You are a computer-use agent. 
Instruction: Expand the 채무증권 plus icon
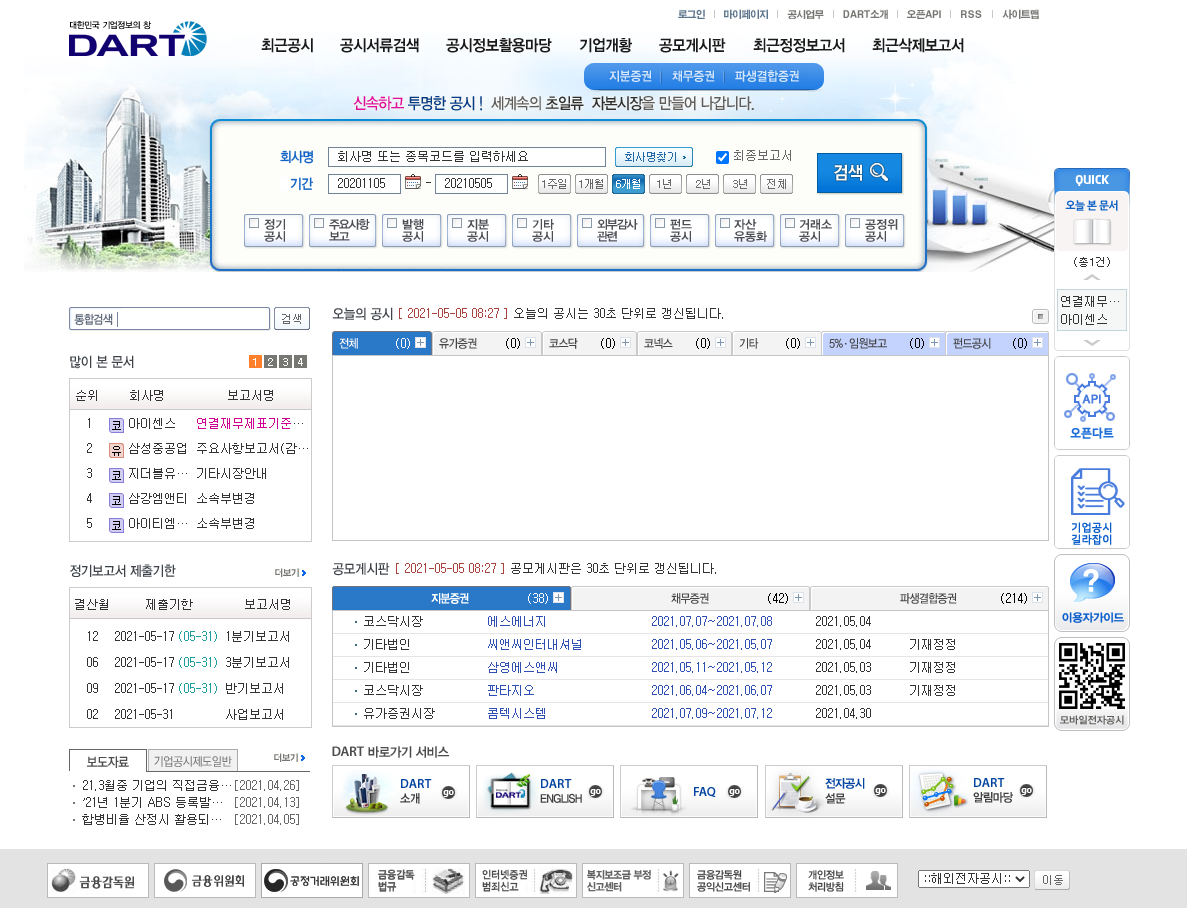[x=799, y=598]
